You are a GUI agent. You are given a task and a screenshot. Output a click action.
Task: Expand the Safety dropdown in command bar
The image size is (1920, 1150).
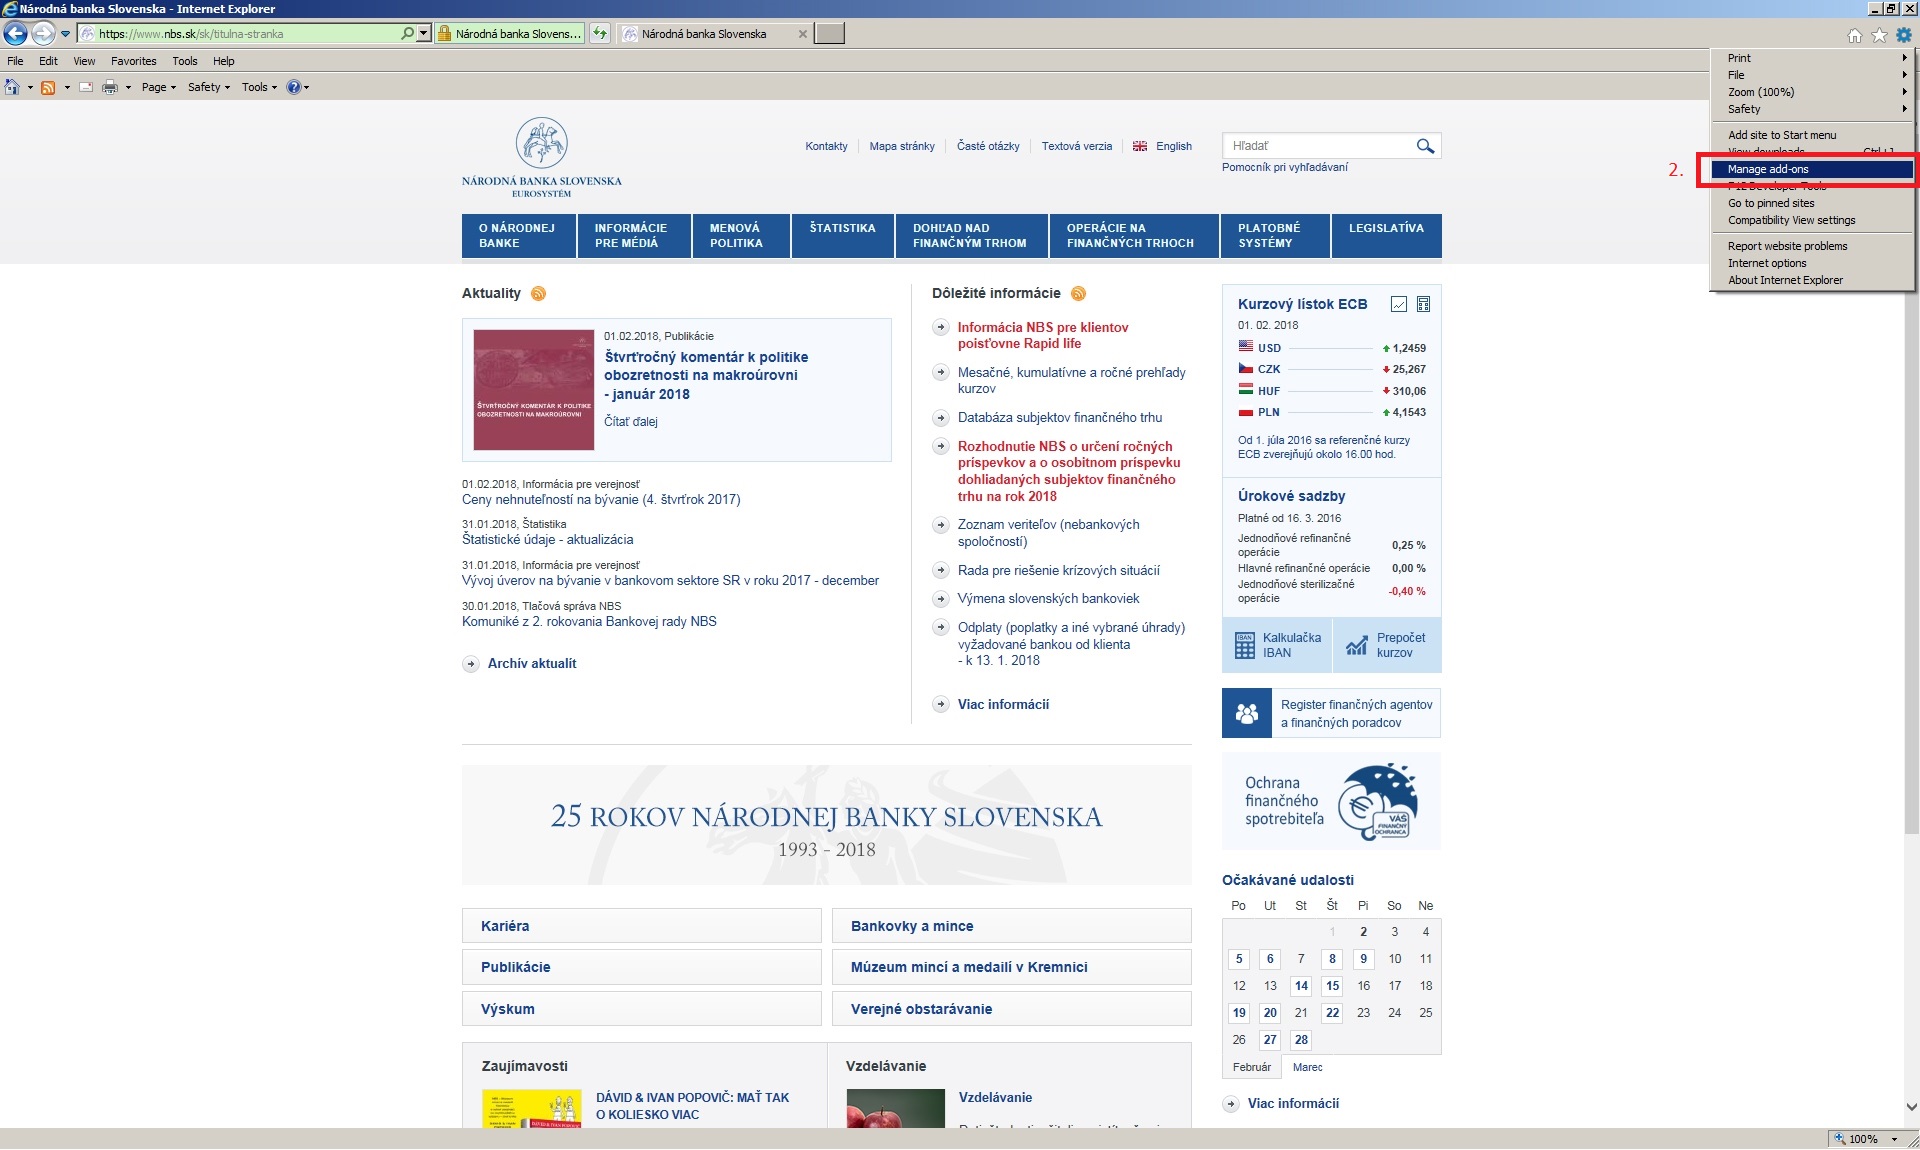[x=208, y=88]
